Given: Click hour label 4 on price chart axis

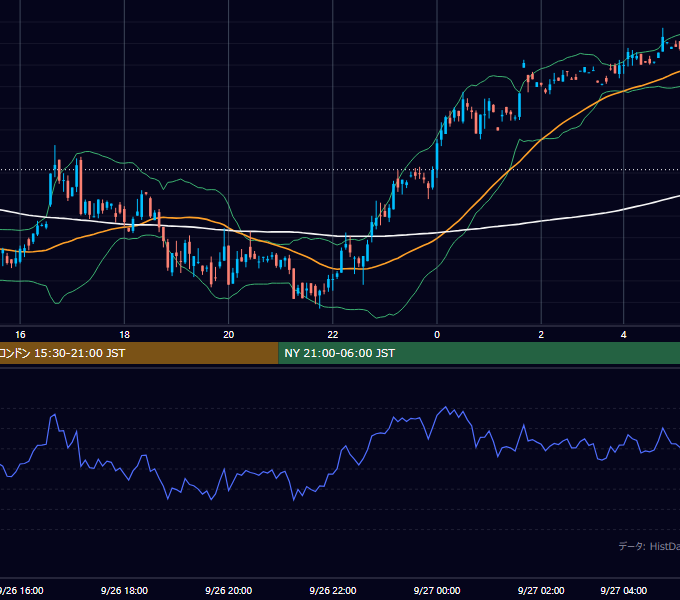Looking at the screenshot, I should point(623,335).
